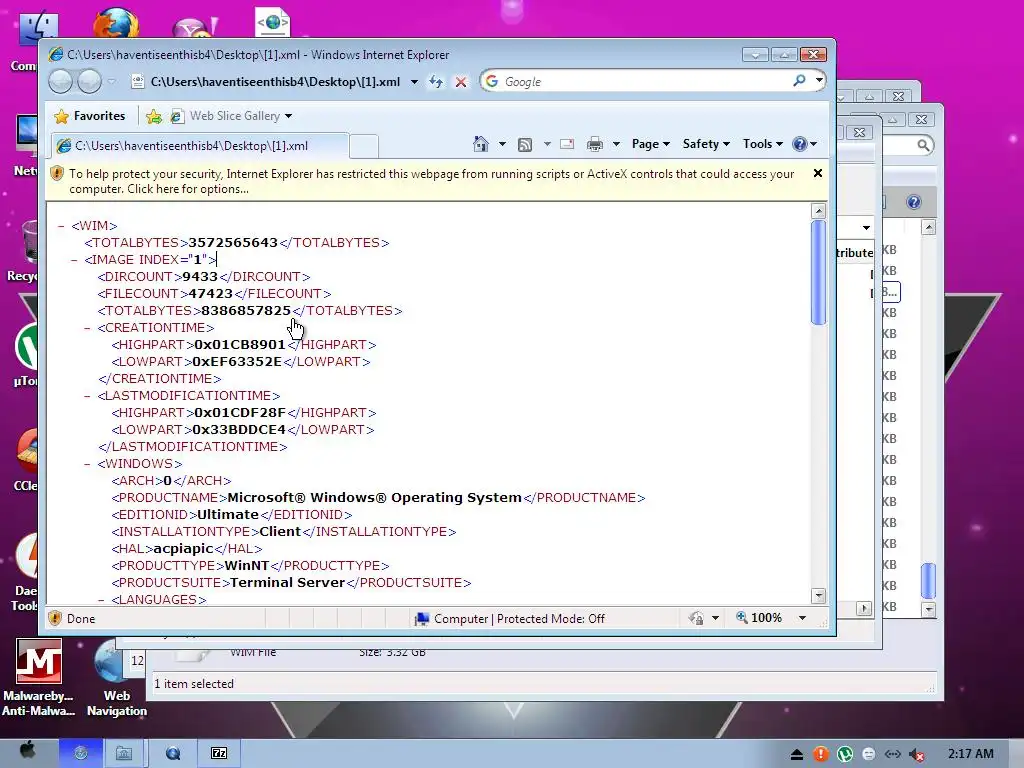
Task: Click the blue Help icon
Action: pyautogui.click(x=799, y=144)
